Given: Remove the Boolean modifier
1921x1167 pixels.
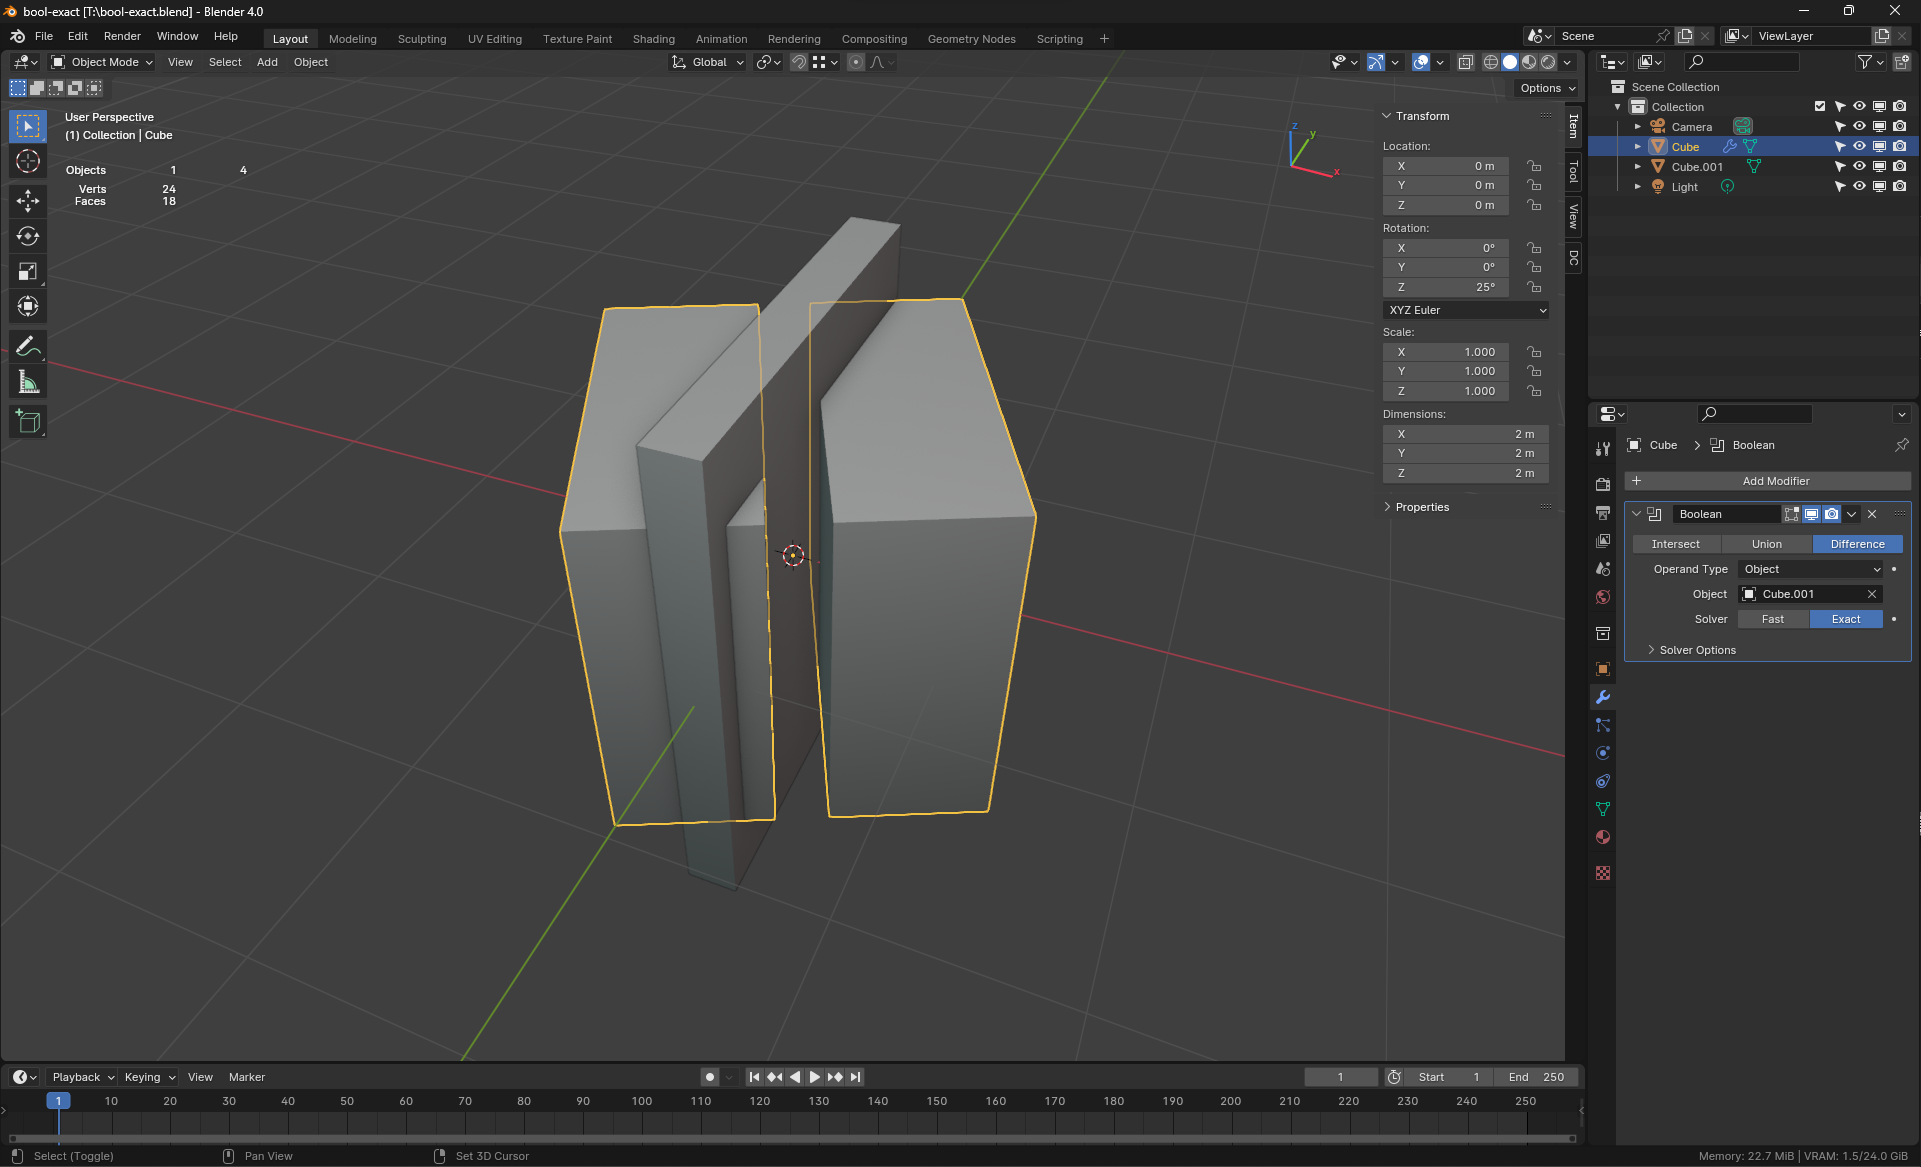Looking at the screenshot, I should coord(1872,514).
